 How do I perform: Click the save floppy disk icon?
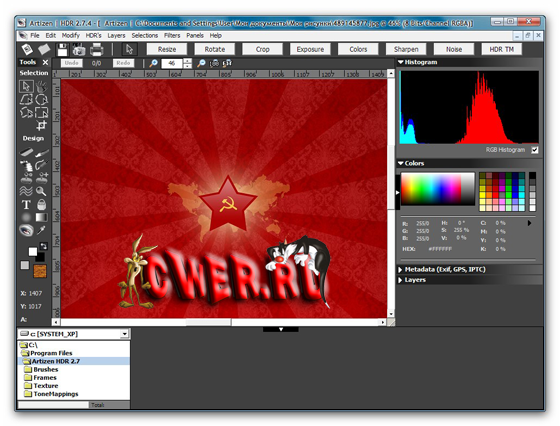[62, 50]
